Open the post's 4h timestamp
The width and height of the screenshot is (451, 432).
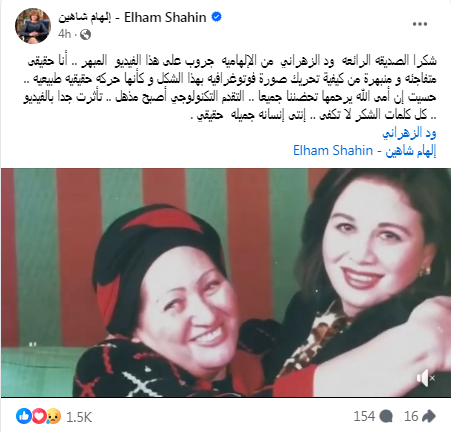(64, 34)
